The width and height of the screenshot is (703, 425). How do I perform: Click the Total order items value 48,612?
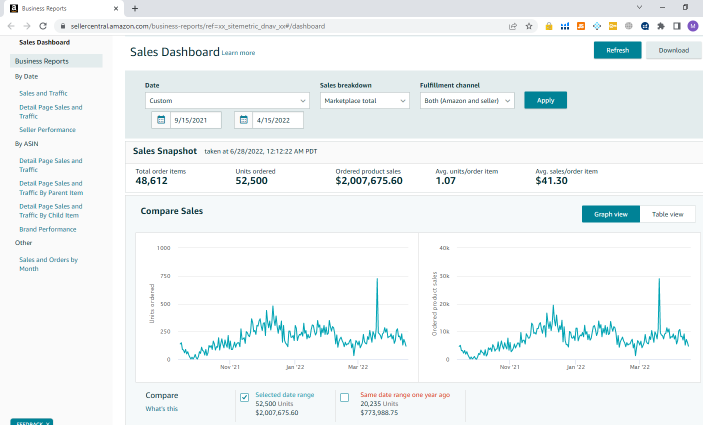pyautogui.click(x=152, y=181)
